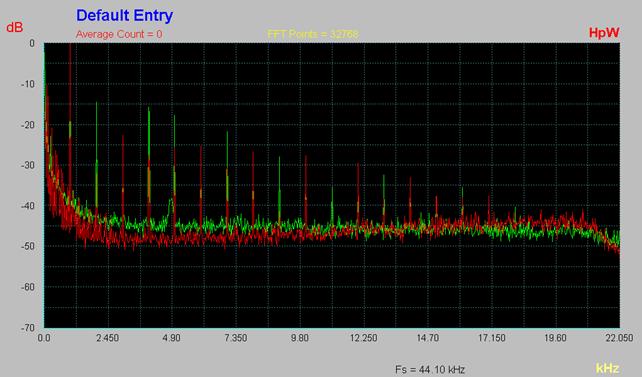Click the 12.250 frequency axis value
The height and width of the screenshot is (377, 642).
[x=363, y=338]
